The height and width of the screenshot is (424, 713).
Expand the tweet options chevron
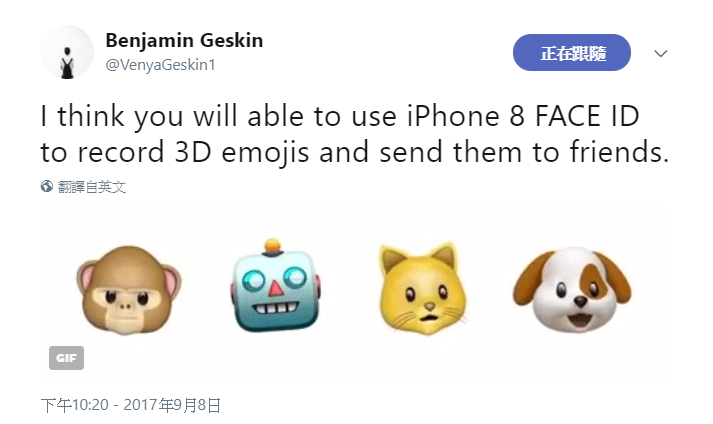click(660, 53)
